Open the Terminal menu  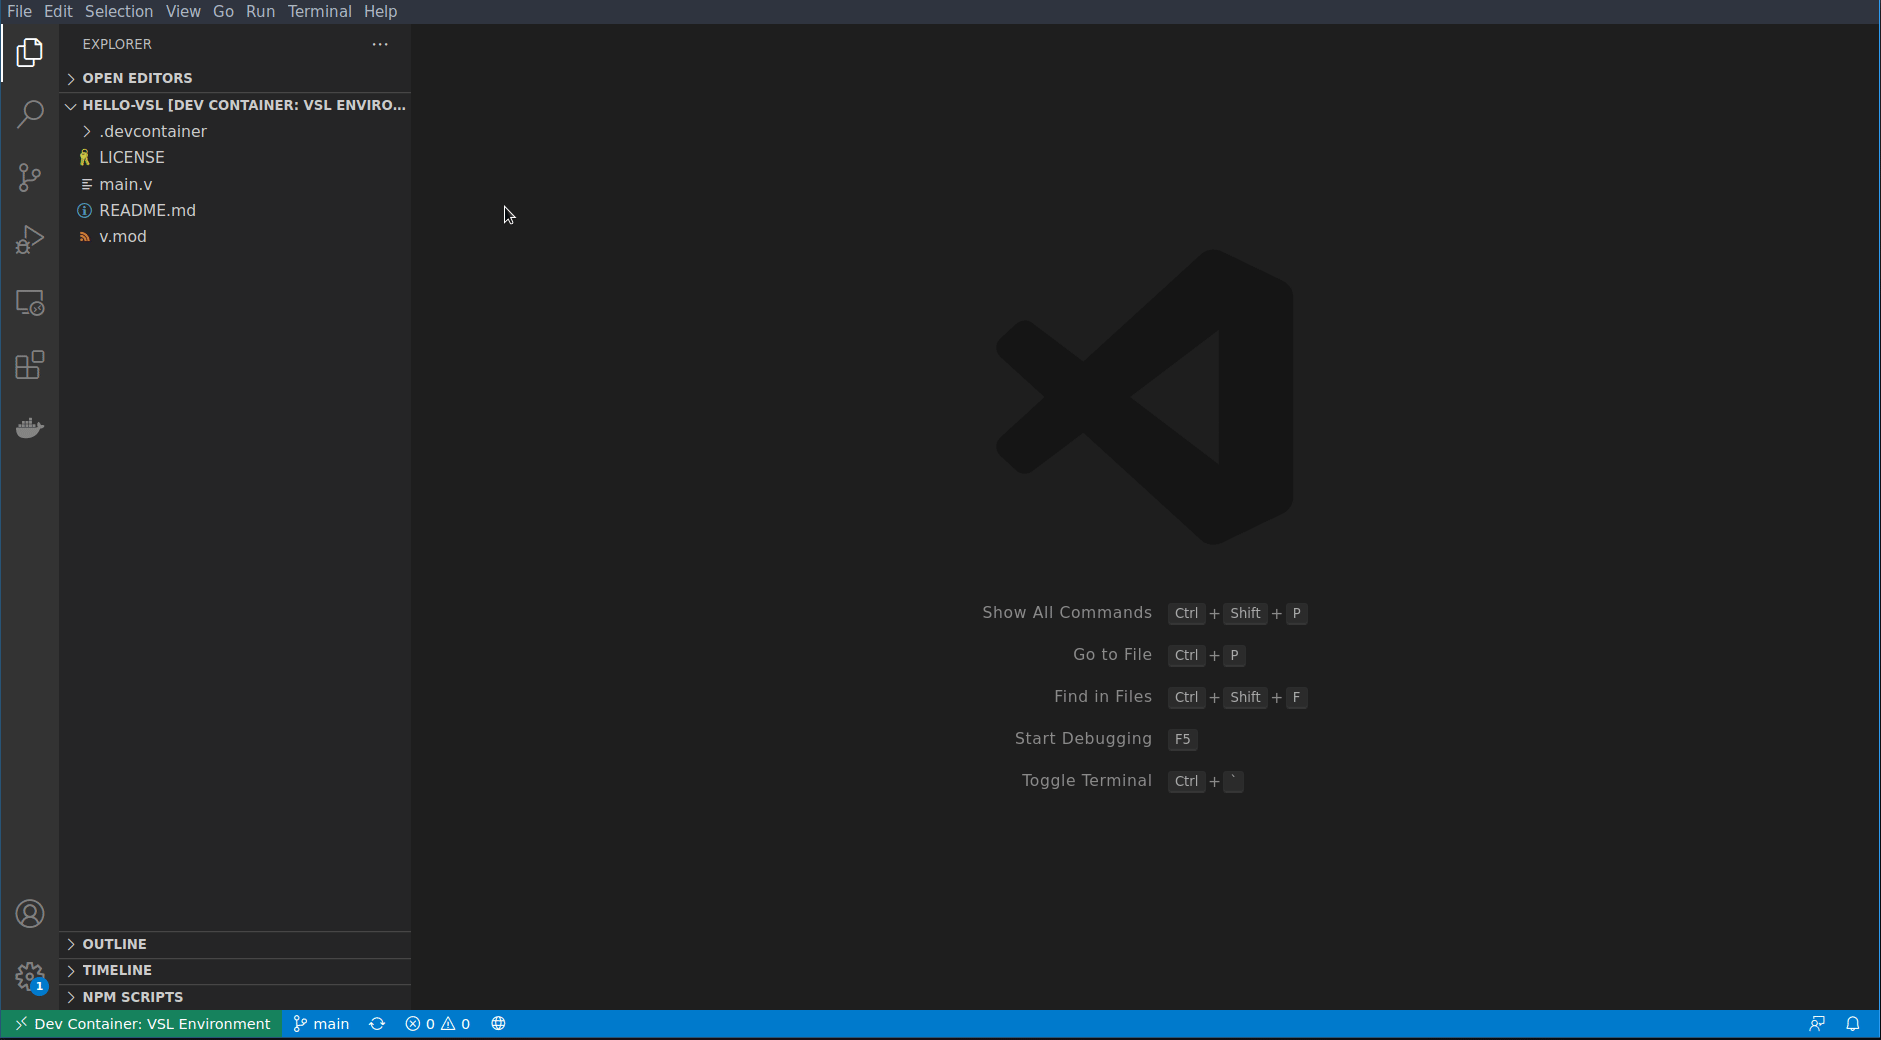[x=320, y=11]
